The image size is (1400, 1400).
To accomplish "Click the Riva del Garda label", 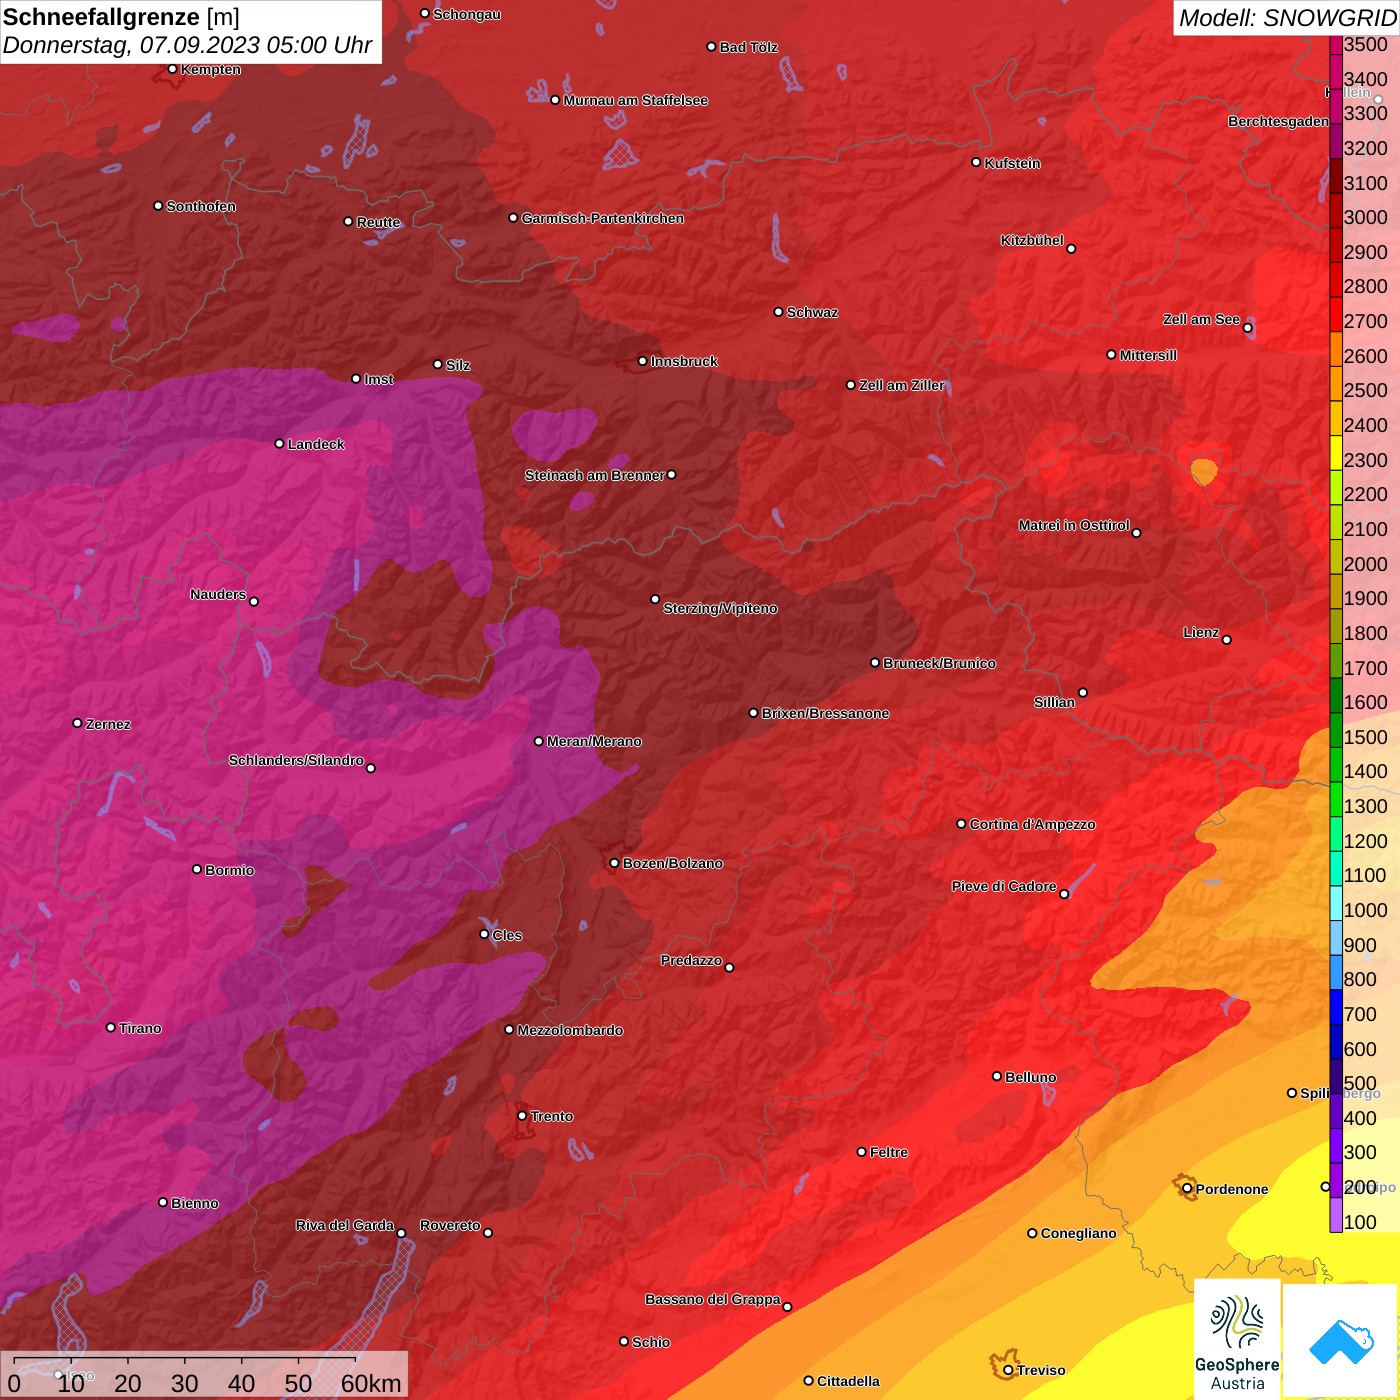I will (345, 1225).
